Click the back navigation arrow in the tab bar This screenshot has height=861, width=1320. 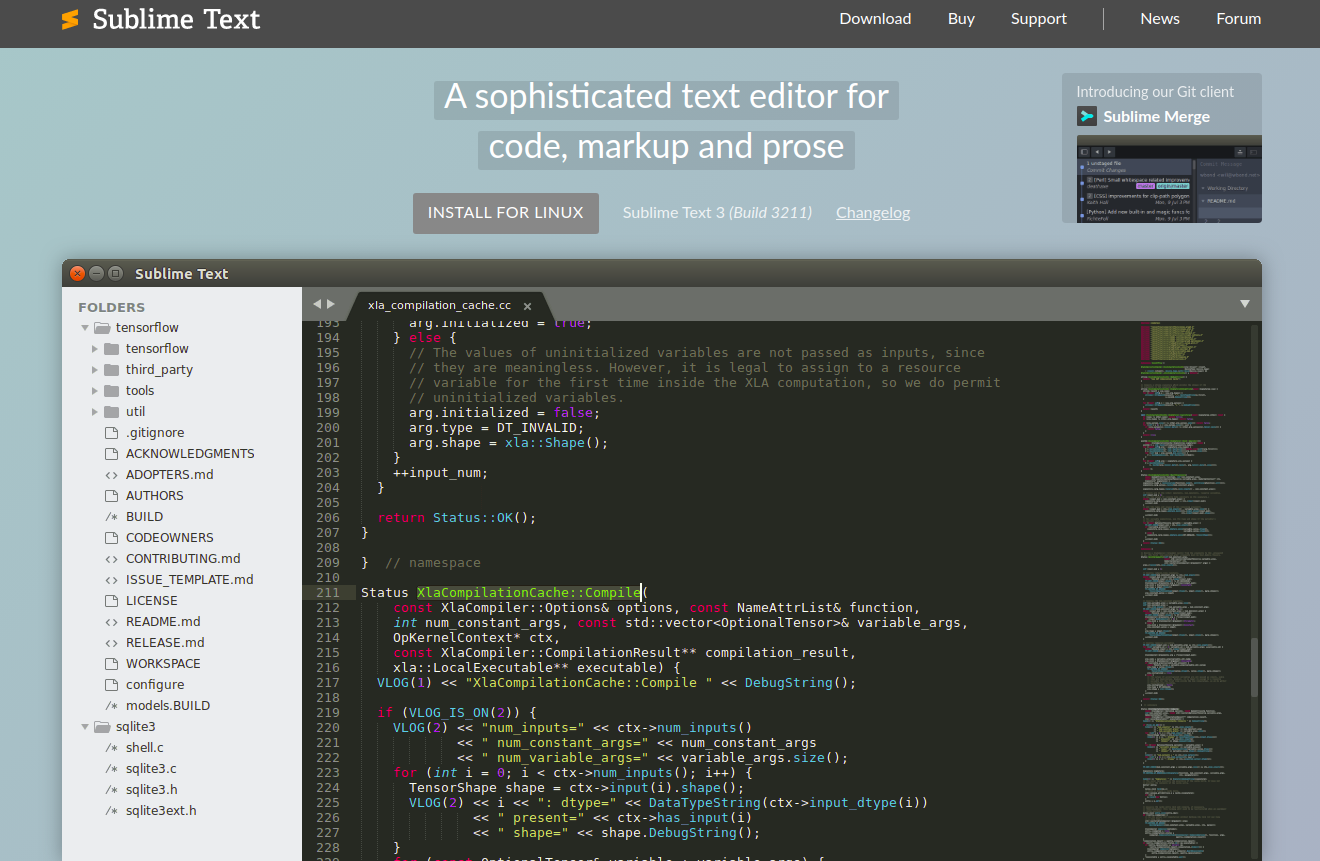pyautogui.click(x=315, y=302)
